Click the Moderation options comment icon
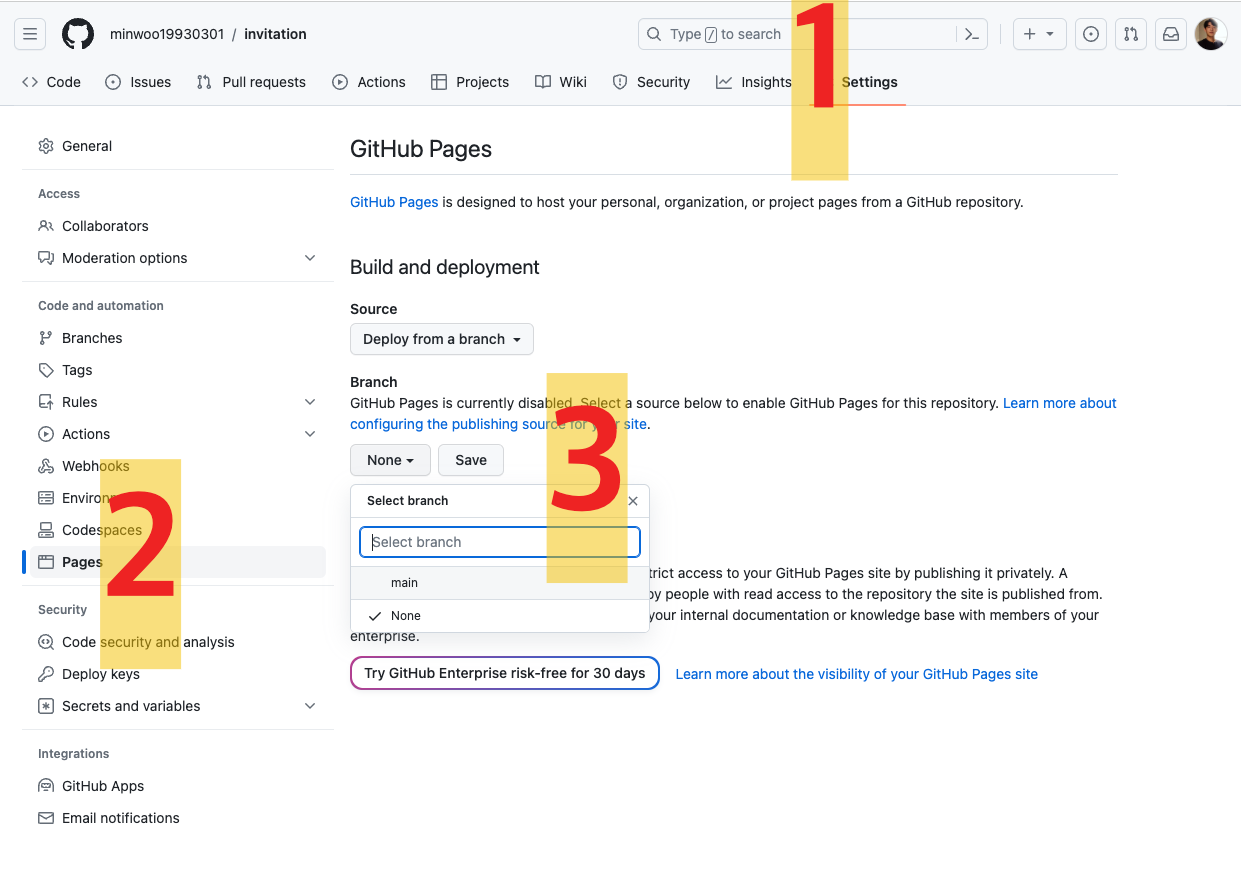This screenshot has height=873, width=1241. [46, 258]
